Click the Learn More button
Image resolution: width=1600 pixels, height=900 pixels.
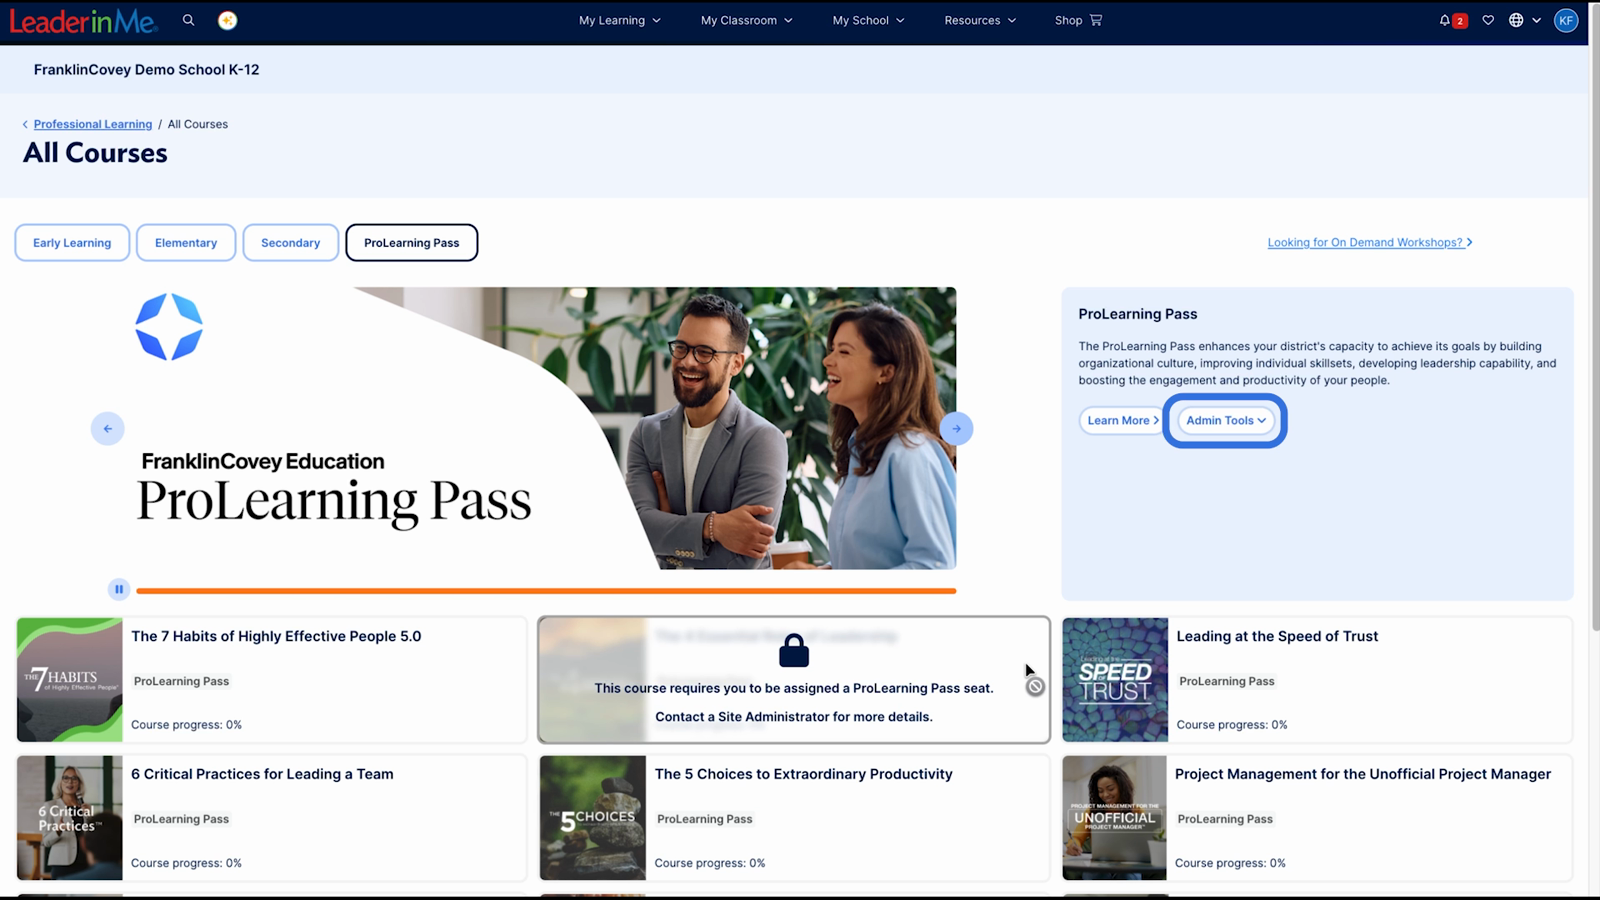(1122, 421)
